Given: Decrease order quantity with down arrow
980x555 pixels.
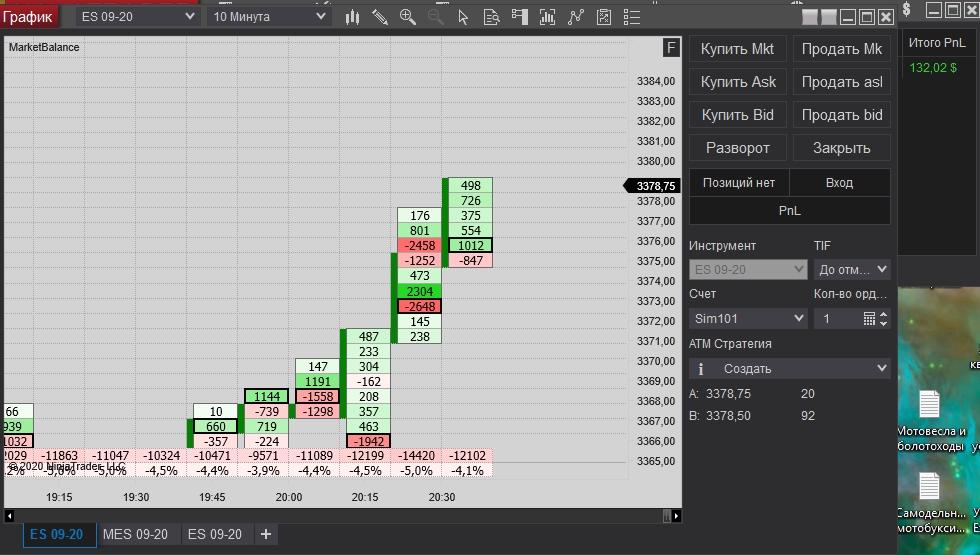Looking at the screenshot, I should pos(883,323).
